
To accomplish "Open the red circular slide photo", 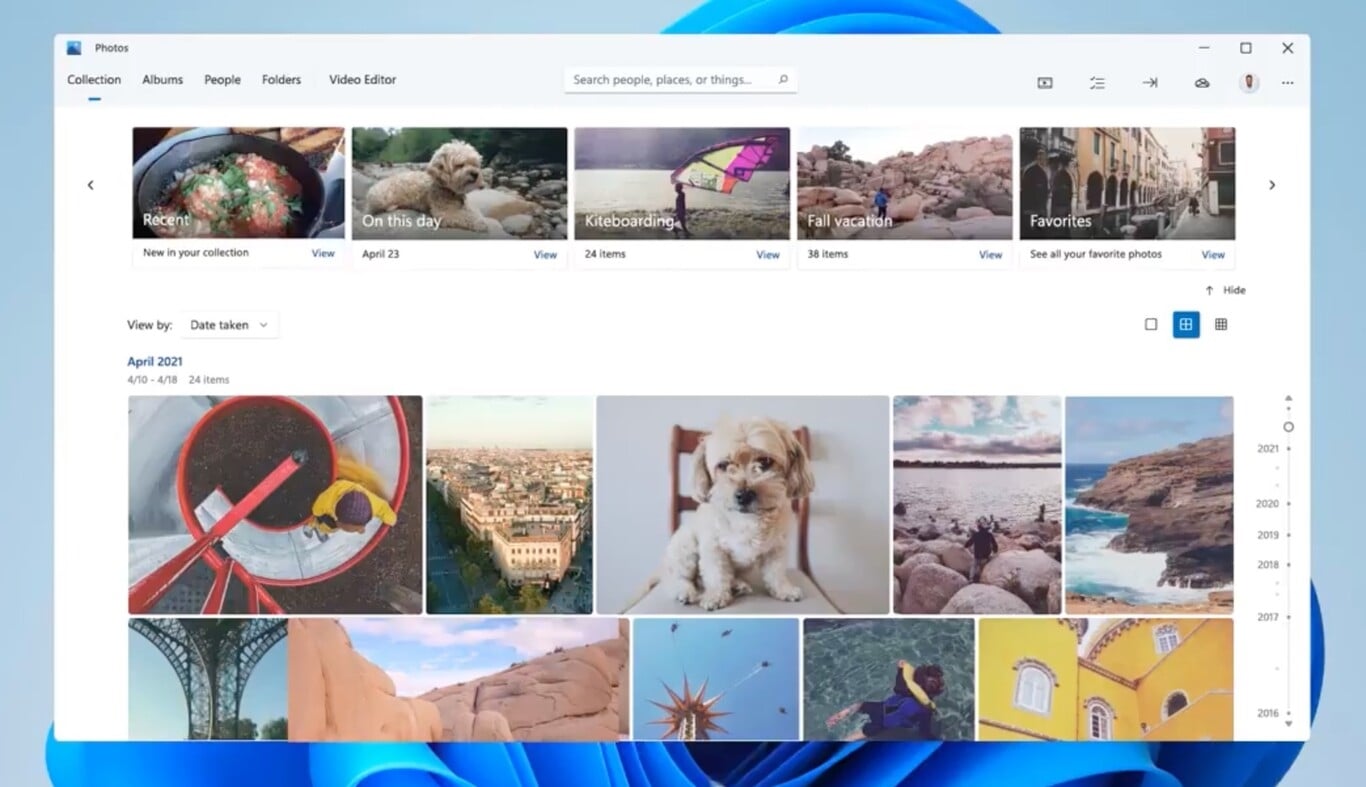I will (275, 505).
